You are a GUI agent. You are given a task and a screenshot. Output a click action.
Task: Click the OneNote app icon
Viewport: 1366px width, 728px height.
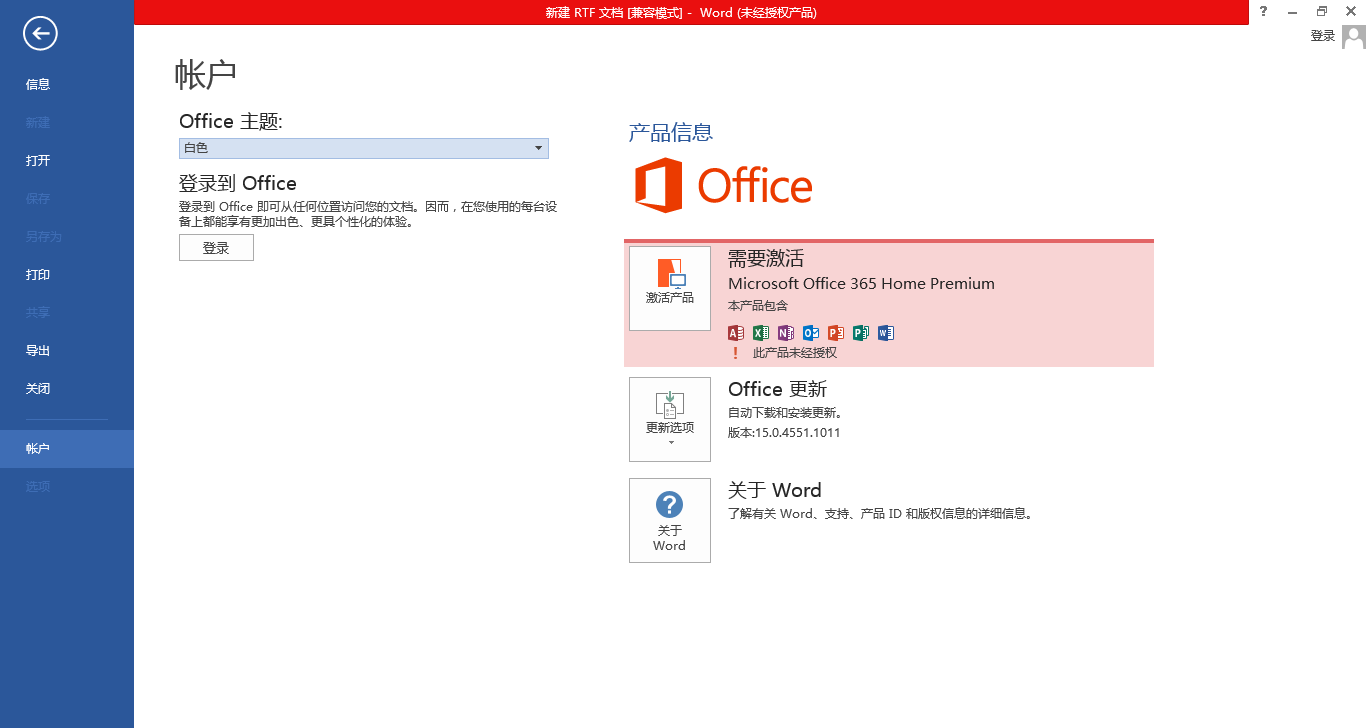[x=786, y=333]
